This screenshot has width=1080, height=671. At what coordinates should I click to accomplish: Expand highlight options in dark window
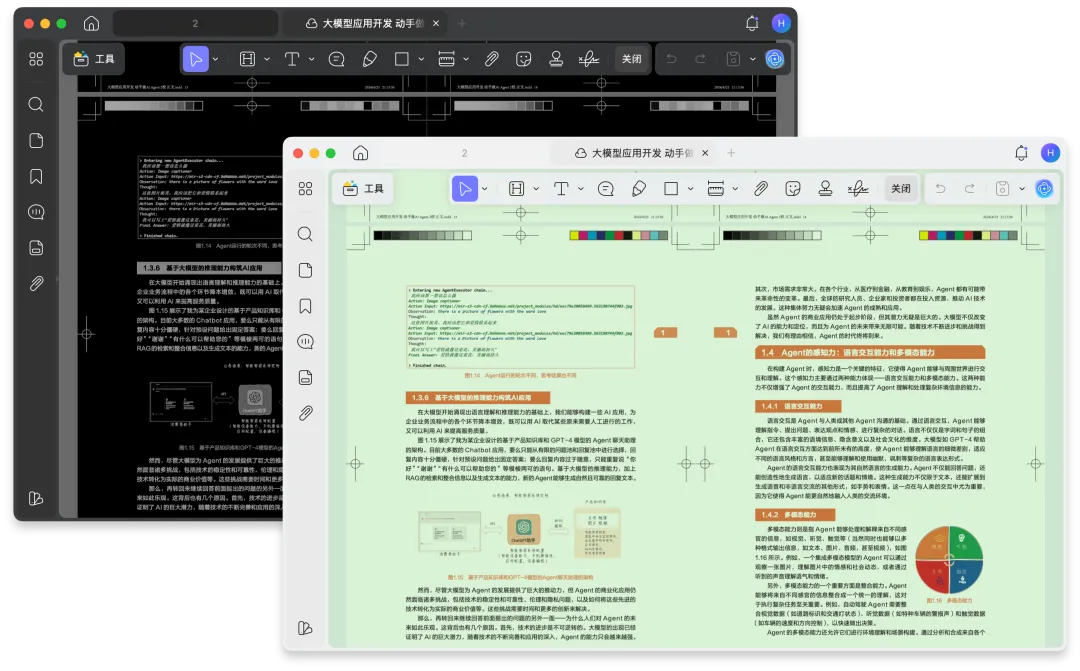click(x=267, y=59)
